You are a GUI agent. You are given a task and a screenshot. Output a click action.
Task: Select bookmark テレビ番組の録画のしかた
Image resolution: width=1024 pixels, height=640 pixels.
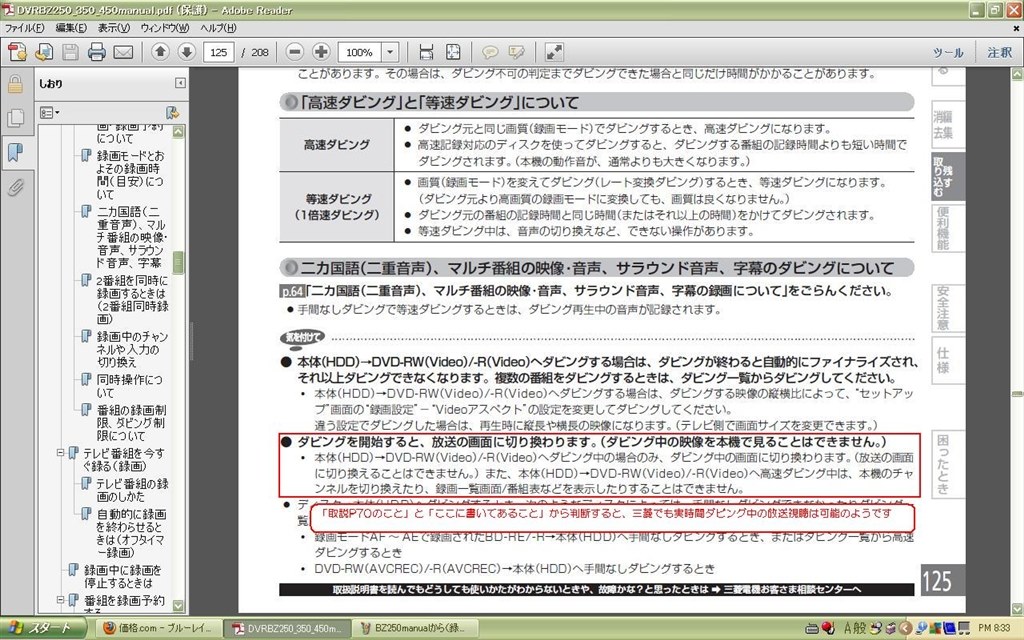[x=133, y=490]
